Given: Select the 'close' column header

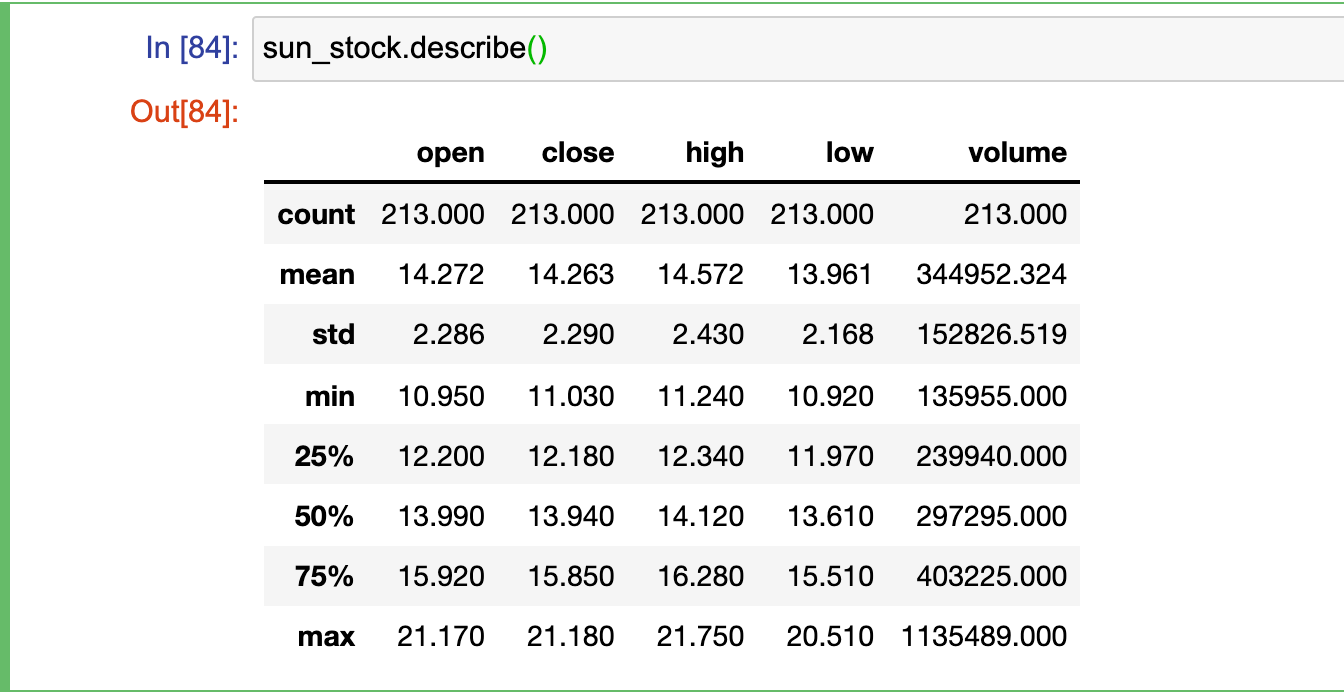Looking at the screenshot, I should click(578, 153).
